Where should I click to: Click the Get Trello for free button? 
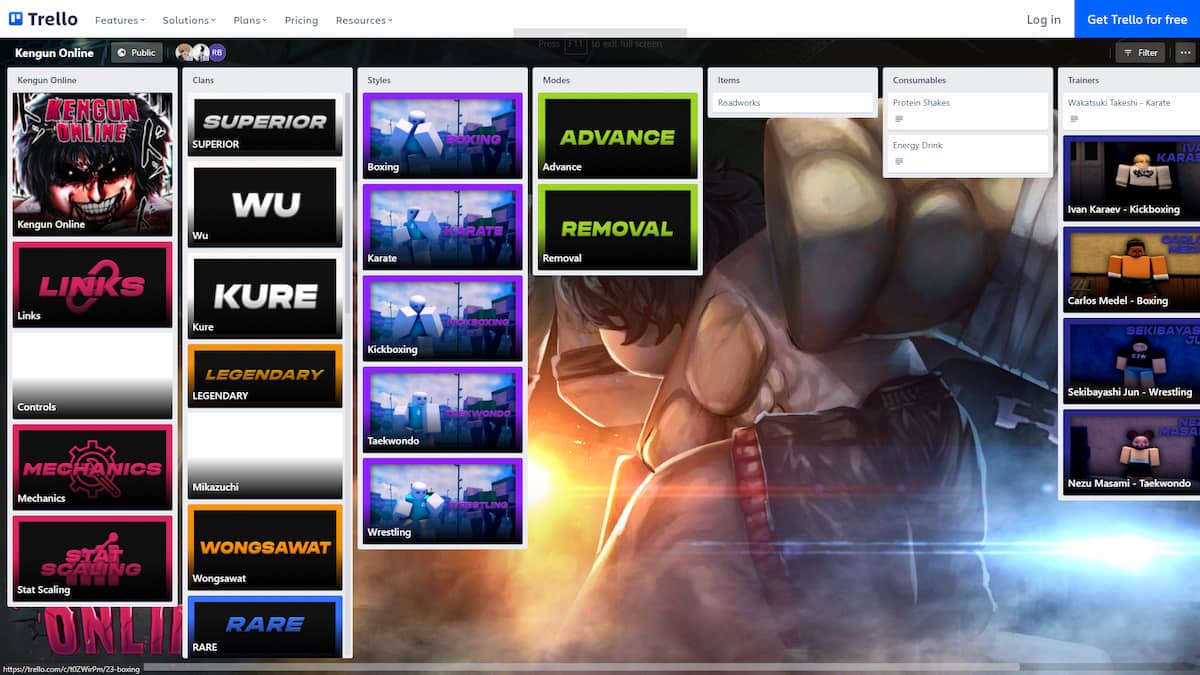tap(1137, 19)
